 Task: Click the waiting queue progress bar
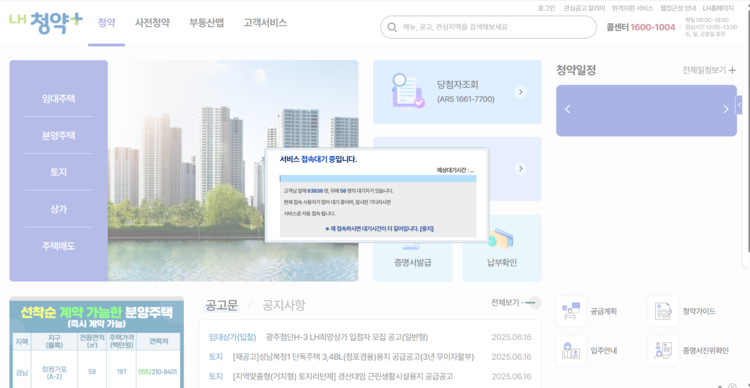click(378, 178)
